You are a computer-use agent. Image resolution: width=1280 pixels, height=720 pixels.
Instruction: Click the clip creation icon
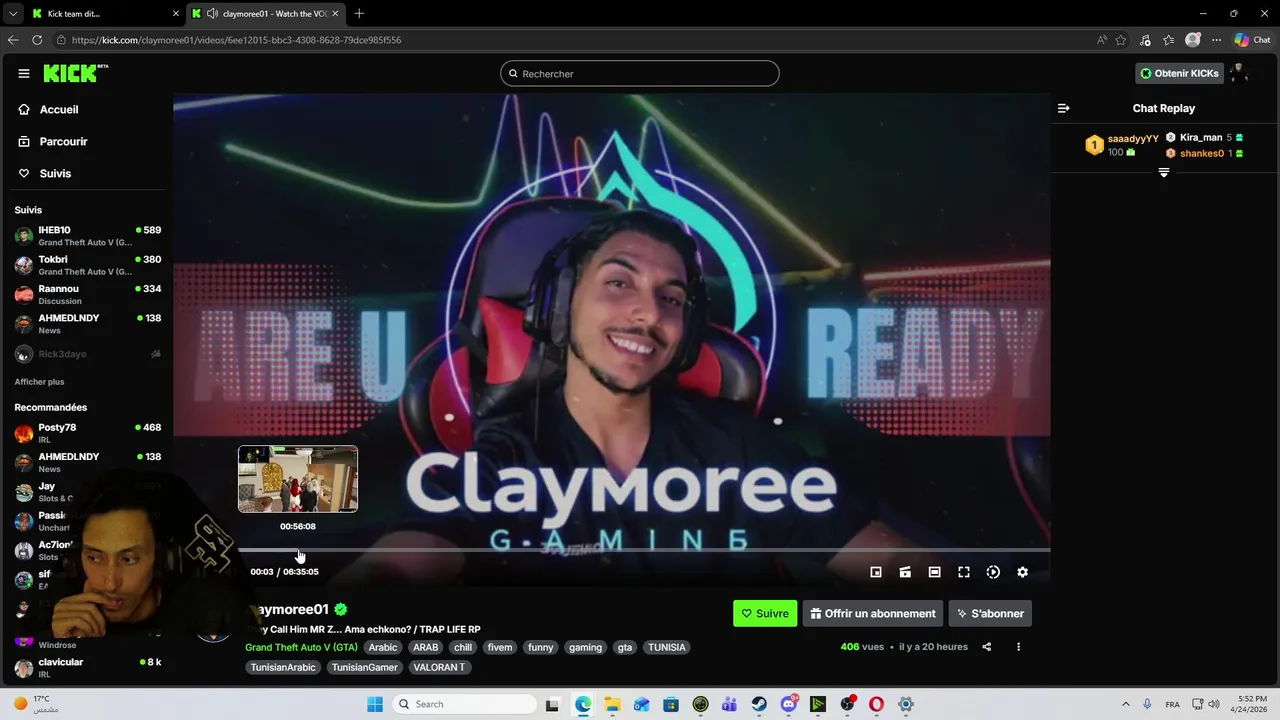point(905,572)
